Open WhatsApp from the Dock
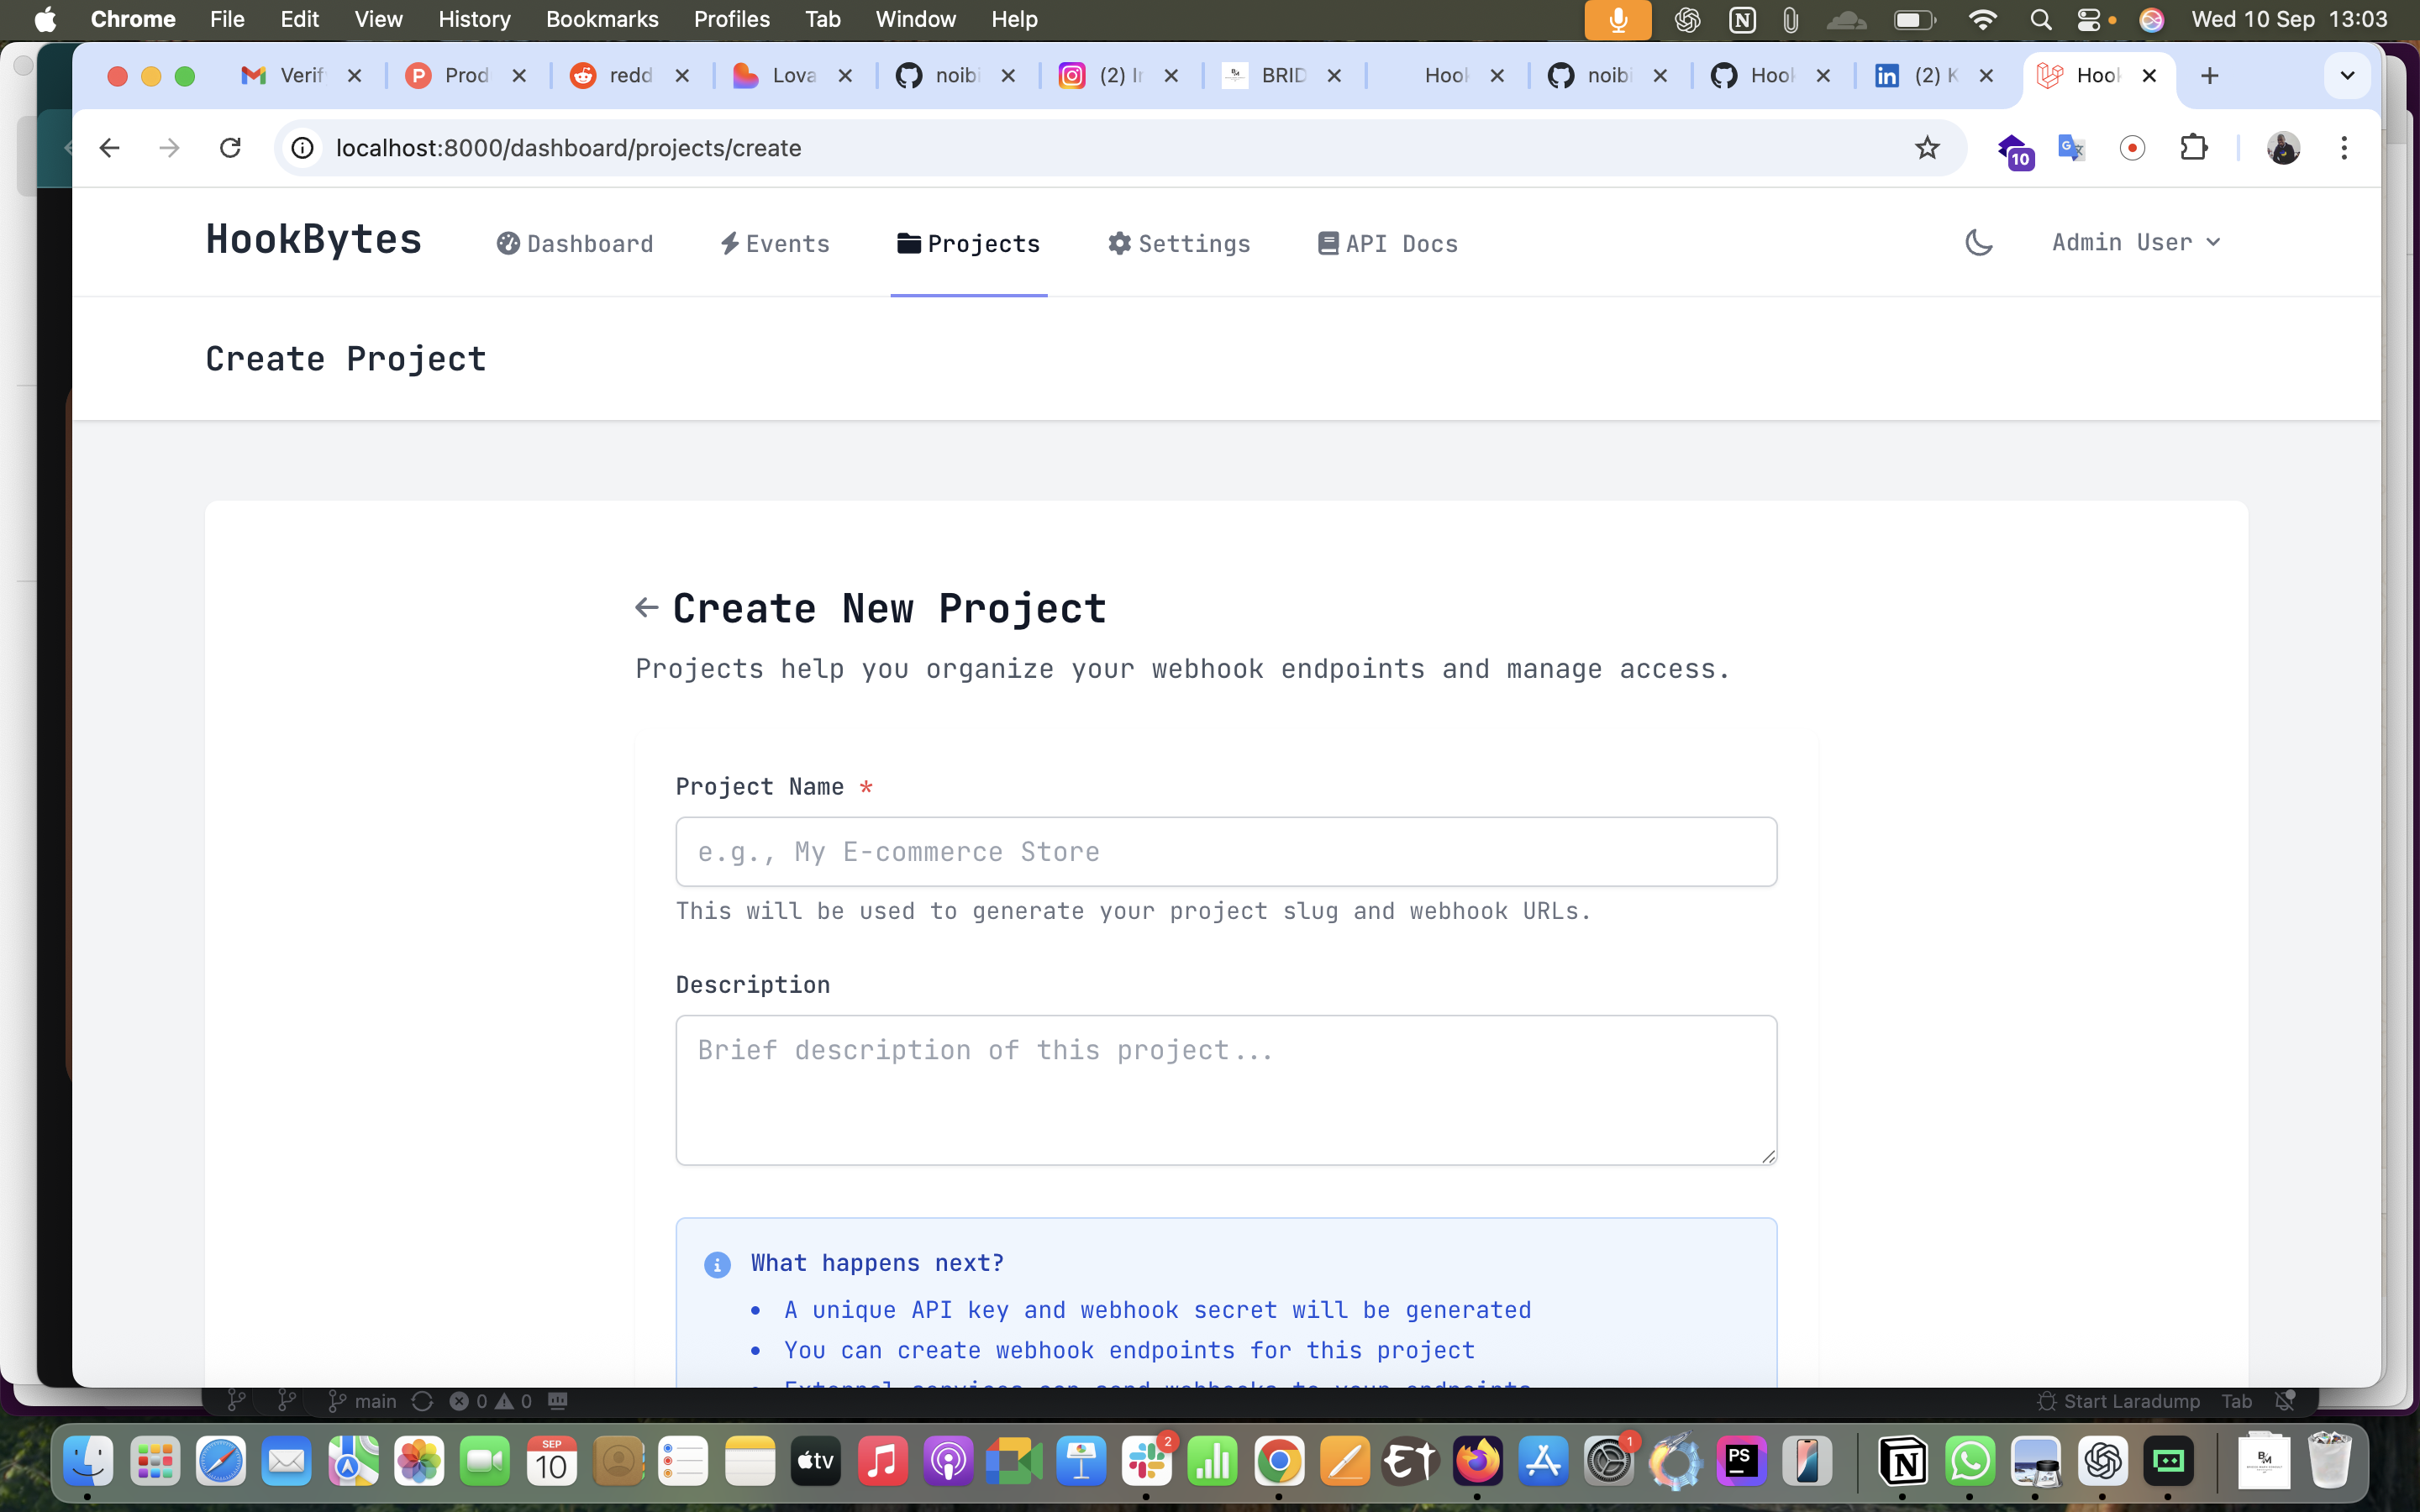 point(1969,1461)
